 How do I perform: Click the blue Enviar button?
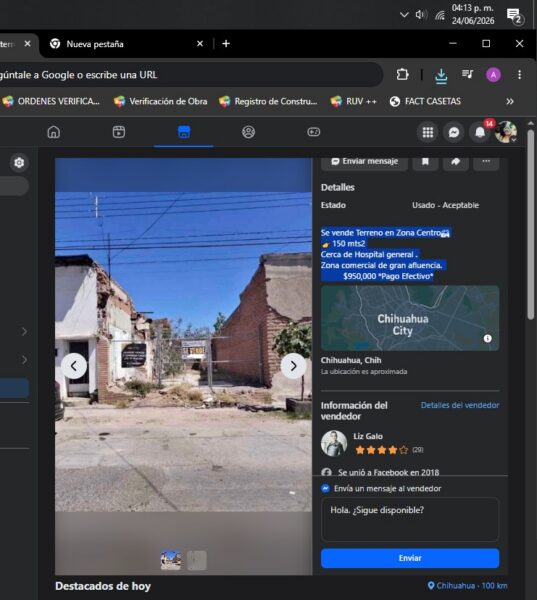tap(410, 558)
